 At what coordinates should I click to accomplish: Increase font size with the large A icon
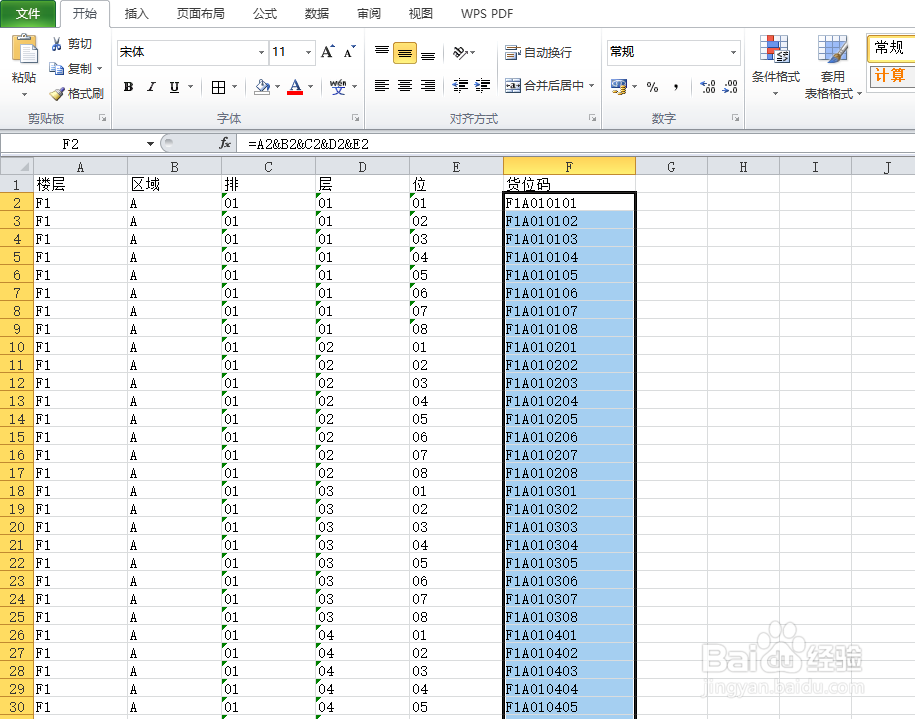[x=328, y=52]
